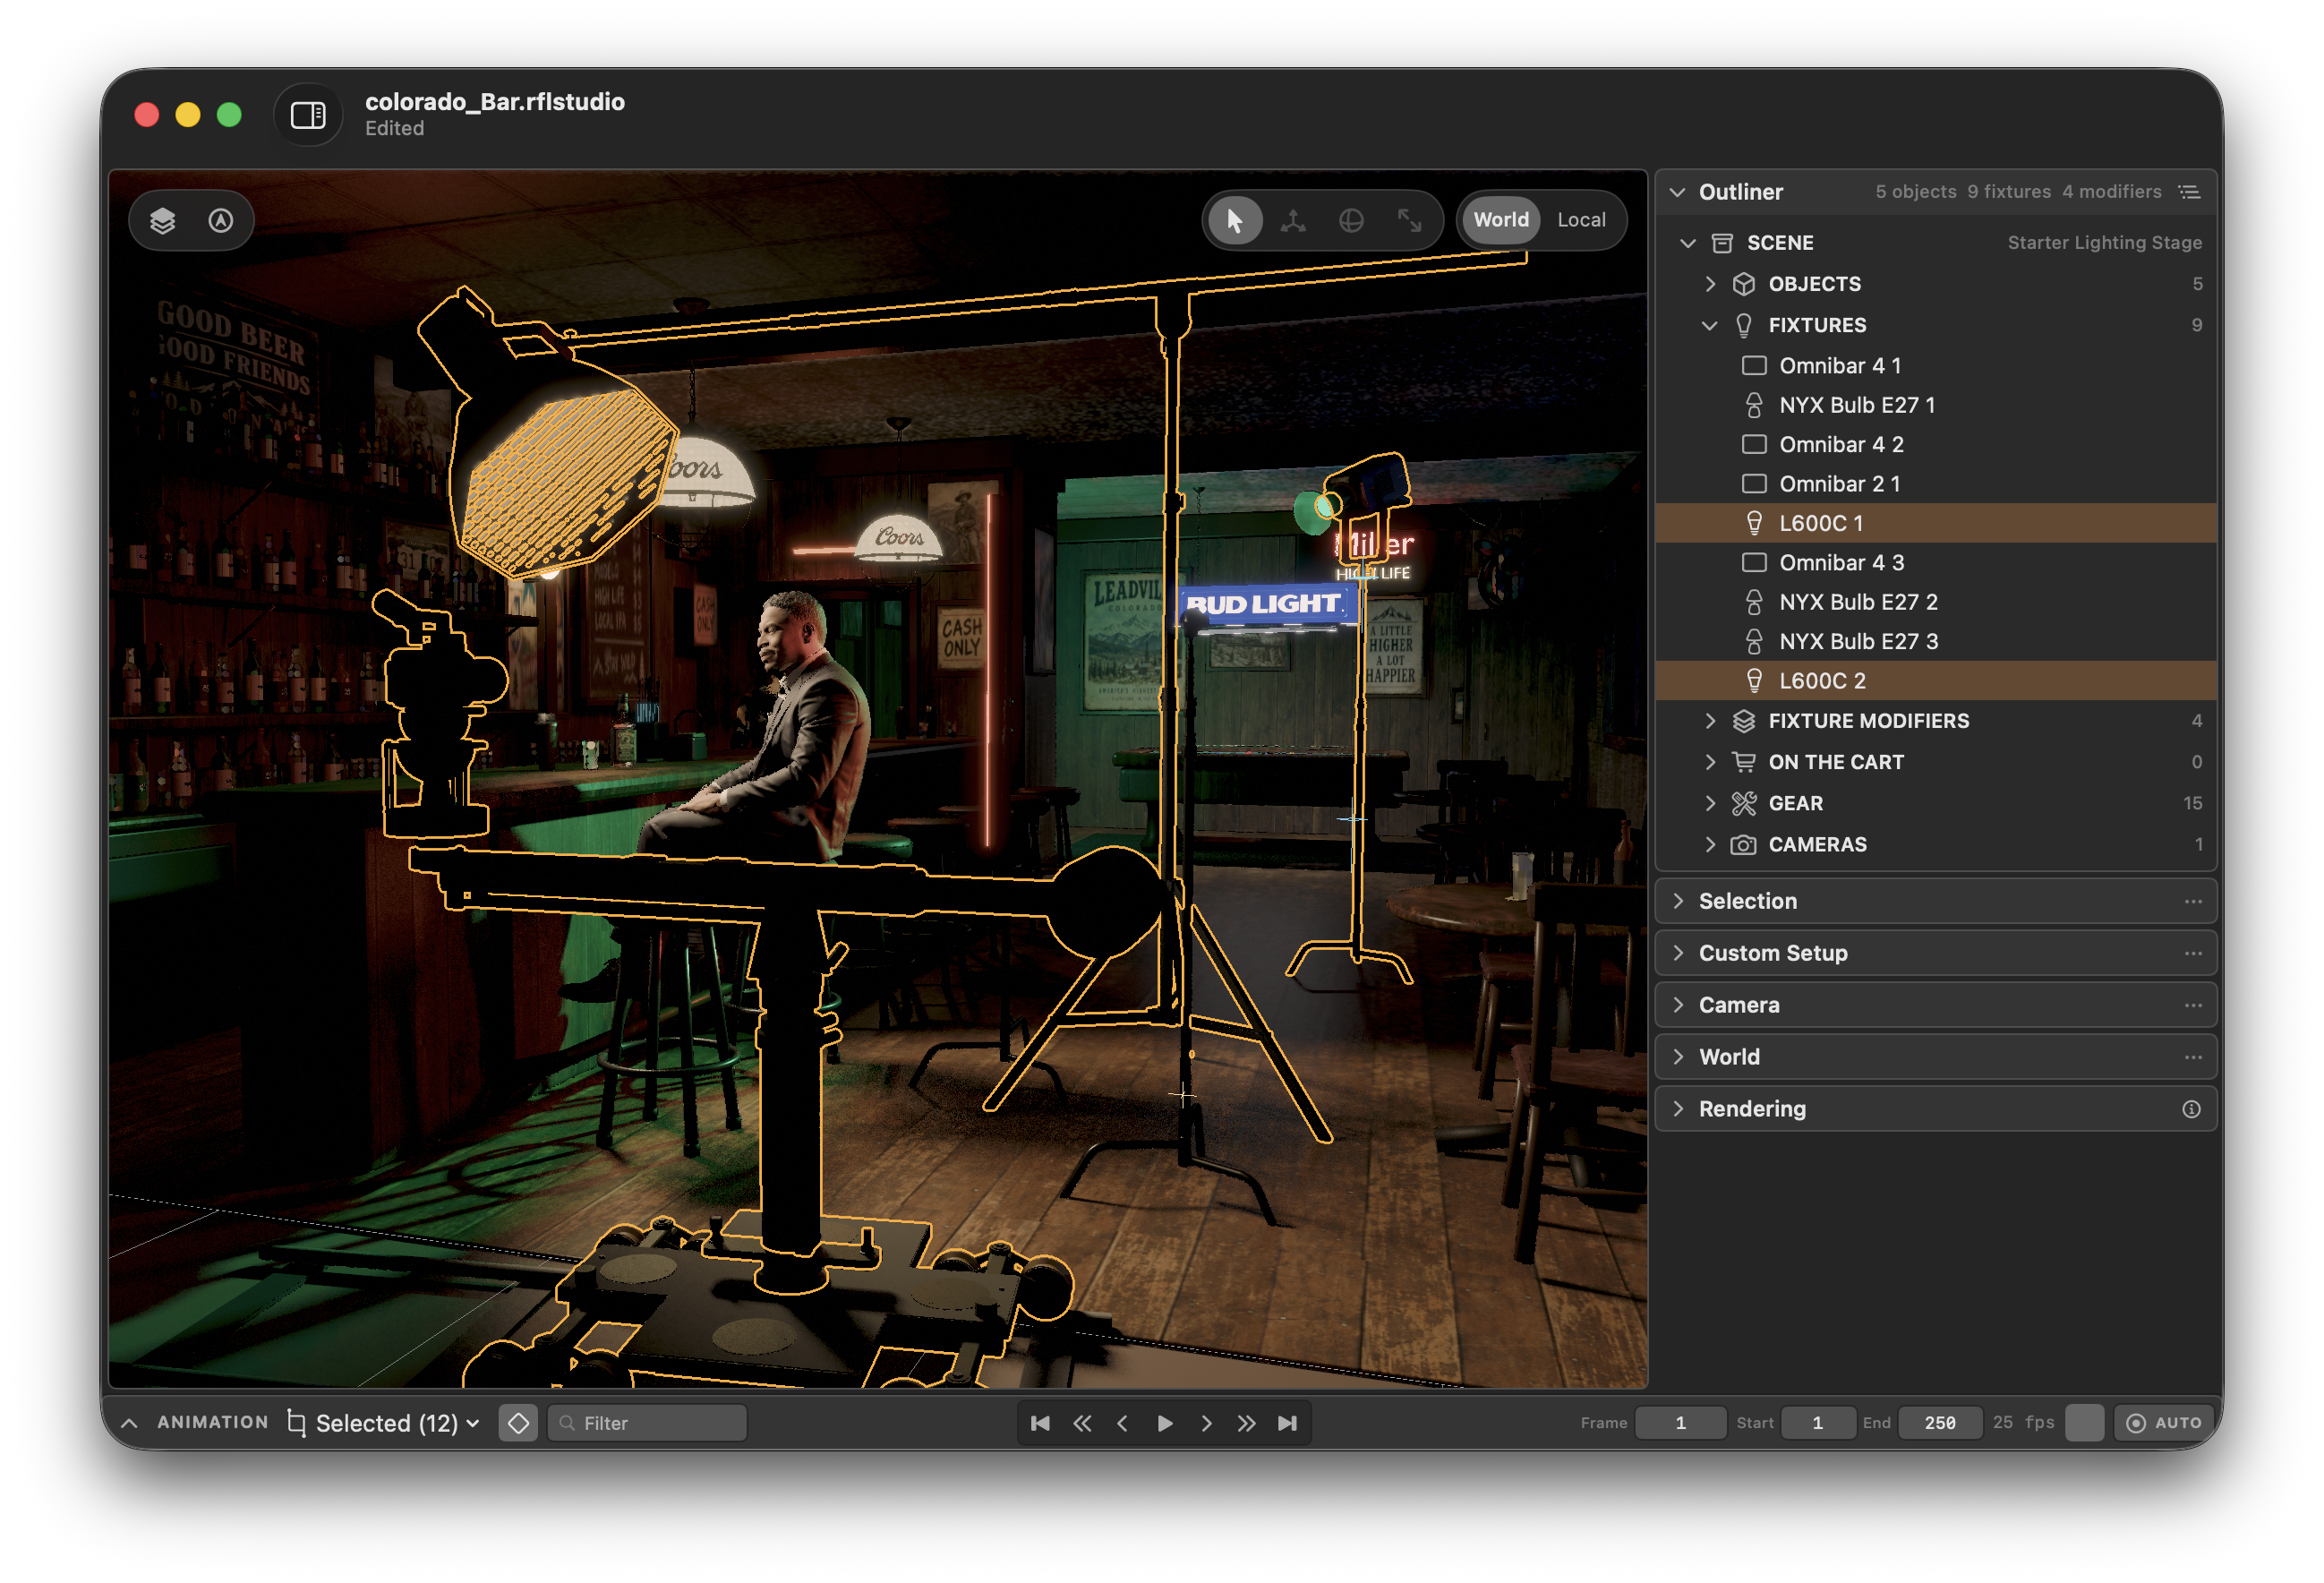Toggle the sidebar panel button
Screen dimensions: 2324x1583
click(308, 115)
